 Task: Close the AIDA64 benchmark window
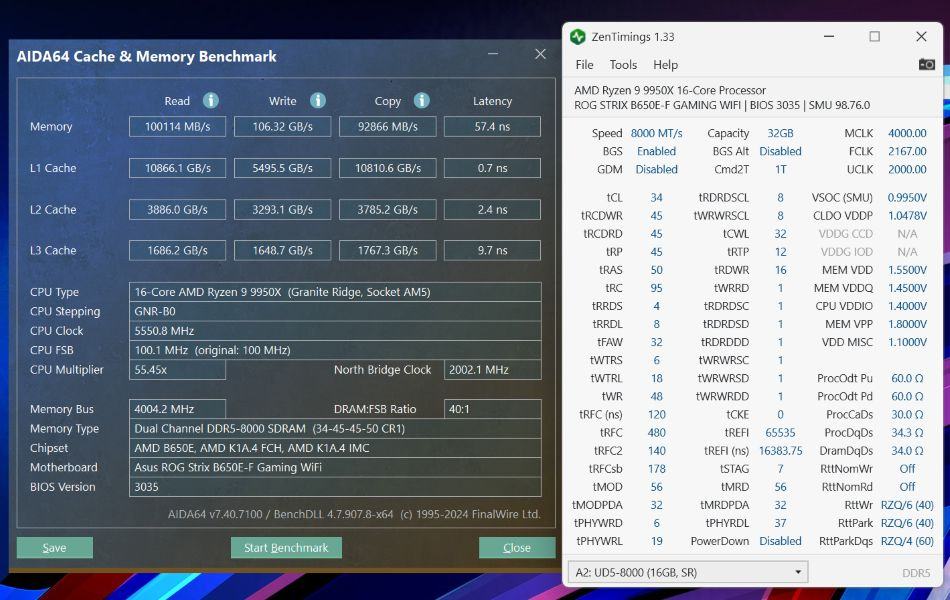[540, 54]
